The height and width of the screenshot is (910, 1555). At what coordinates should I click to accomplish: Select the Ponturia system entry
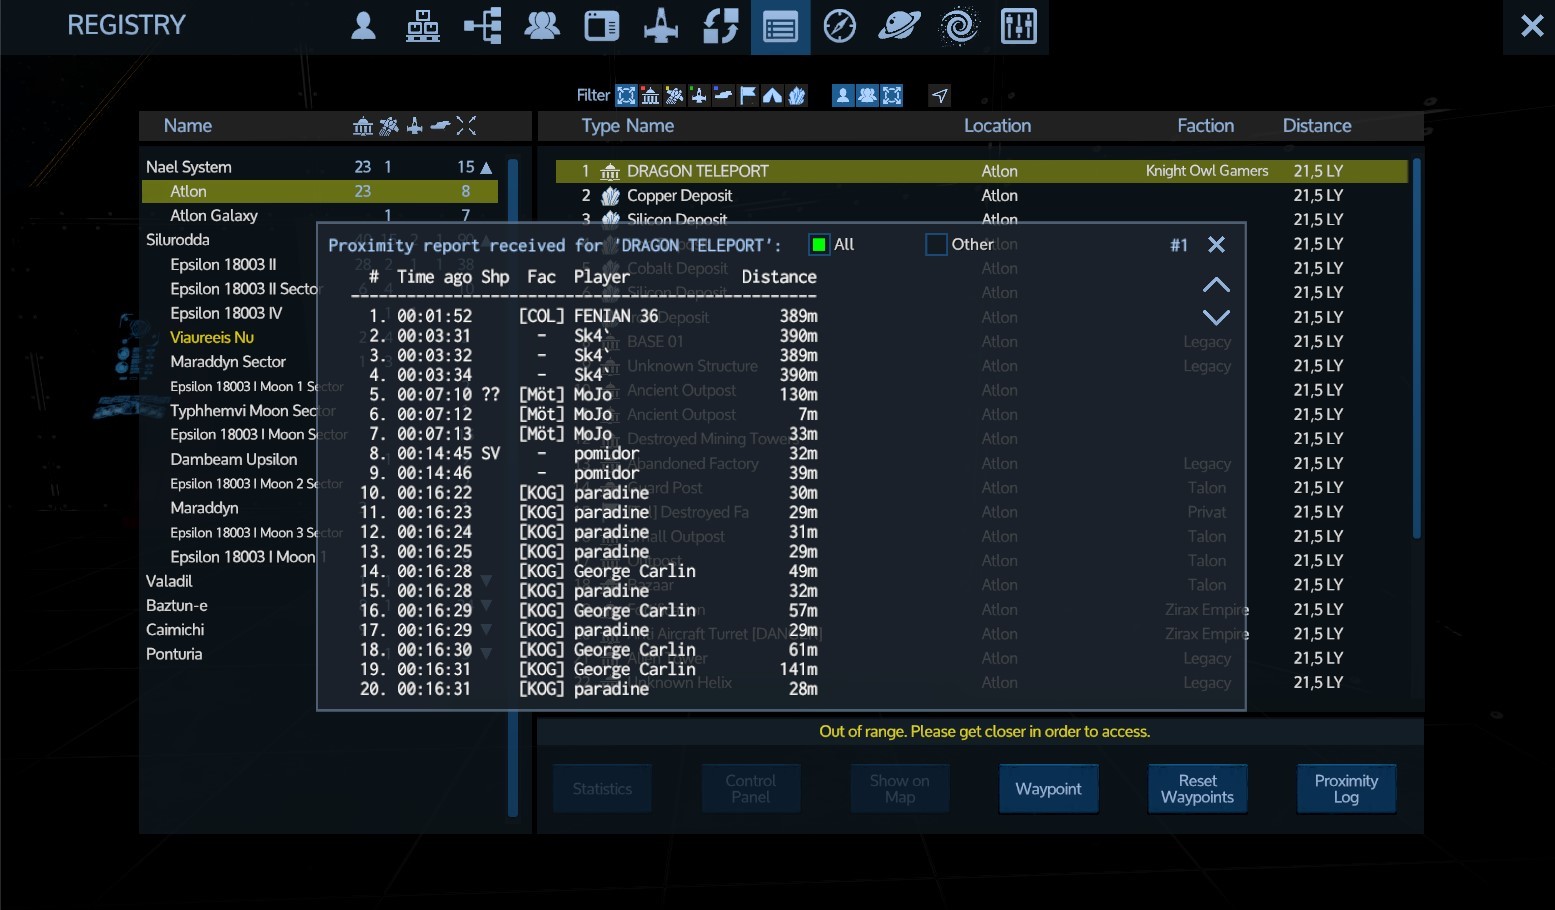tap(174, 654)
